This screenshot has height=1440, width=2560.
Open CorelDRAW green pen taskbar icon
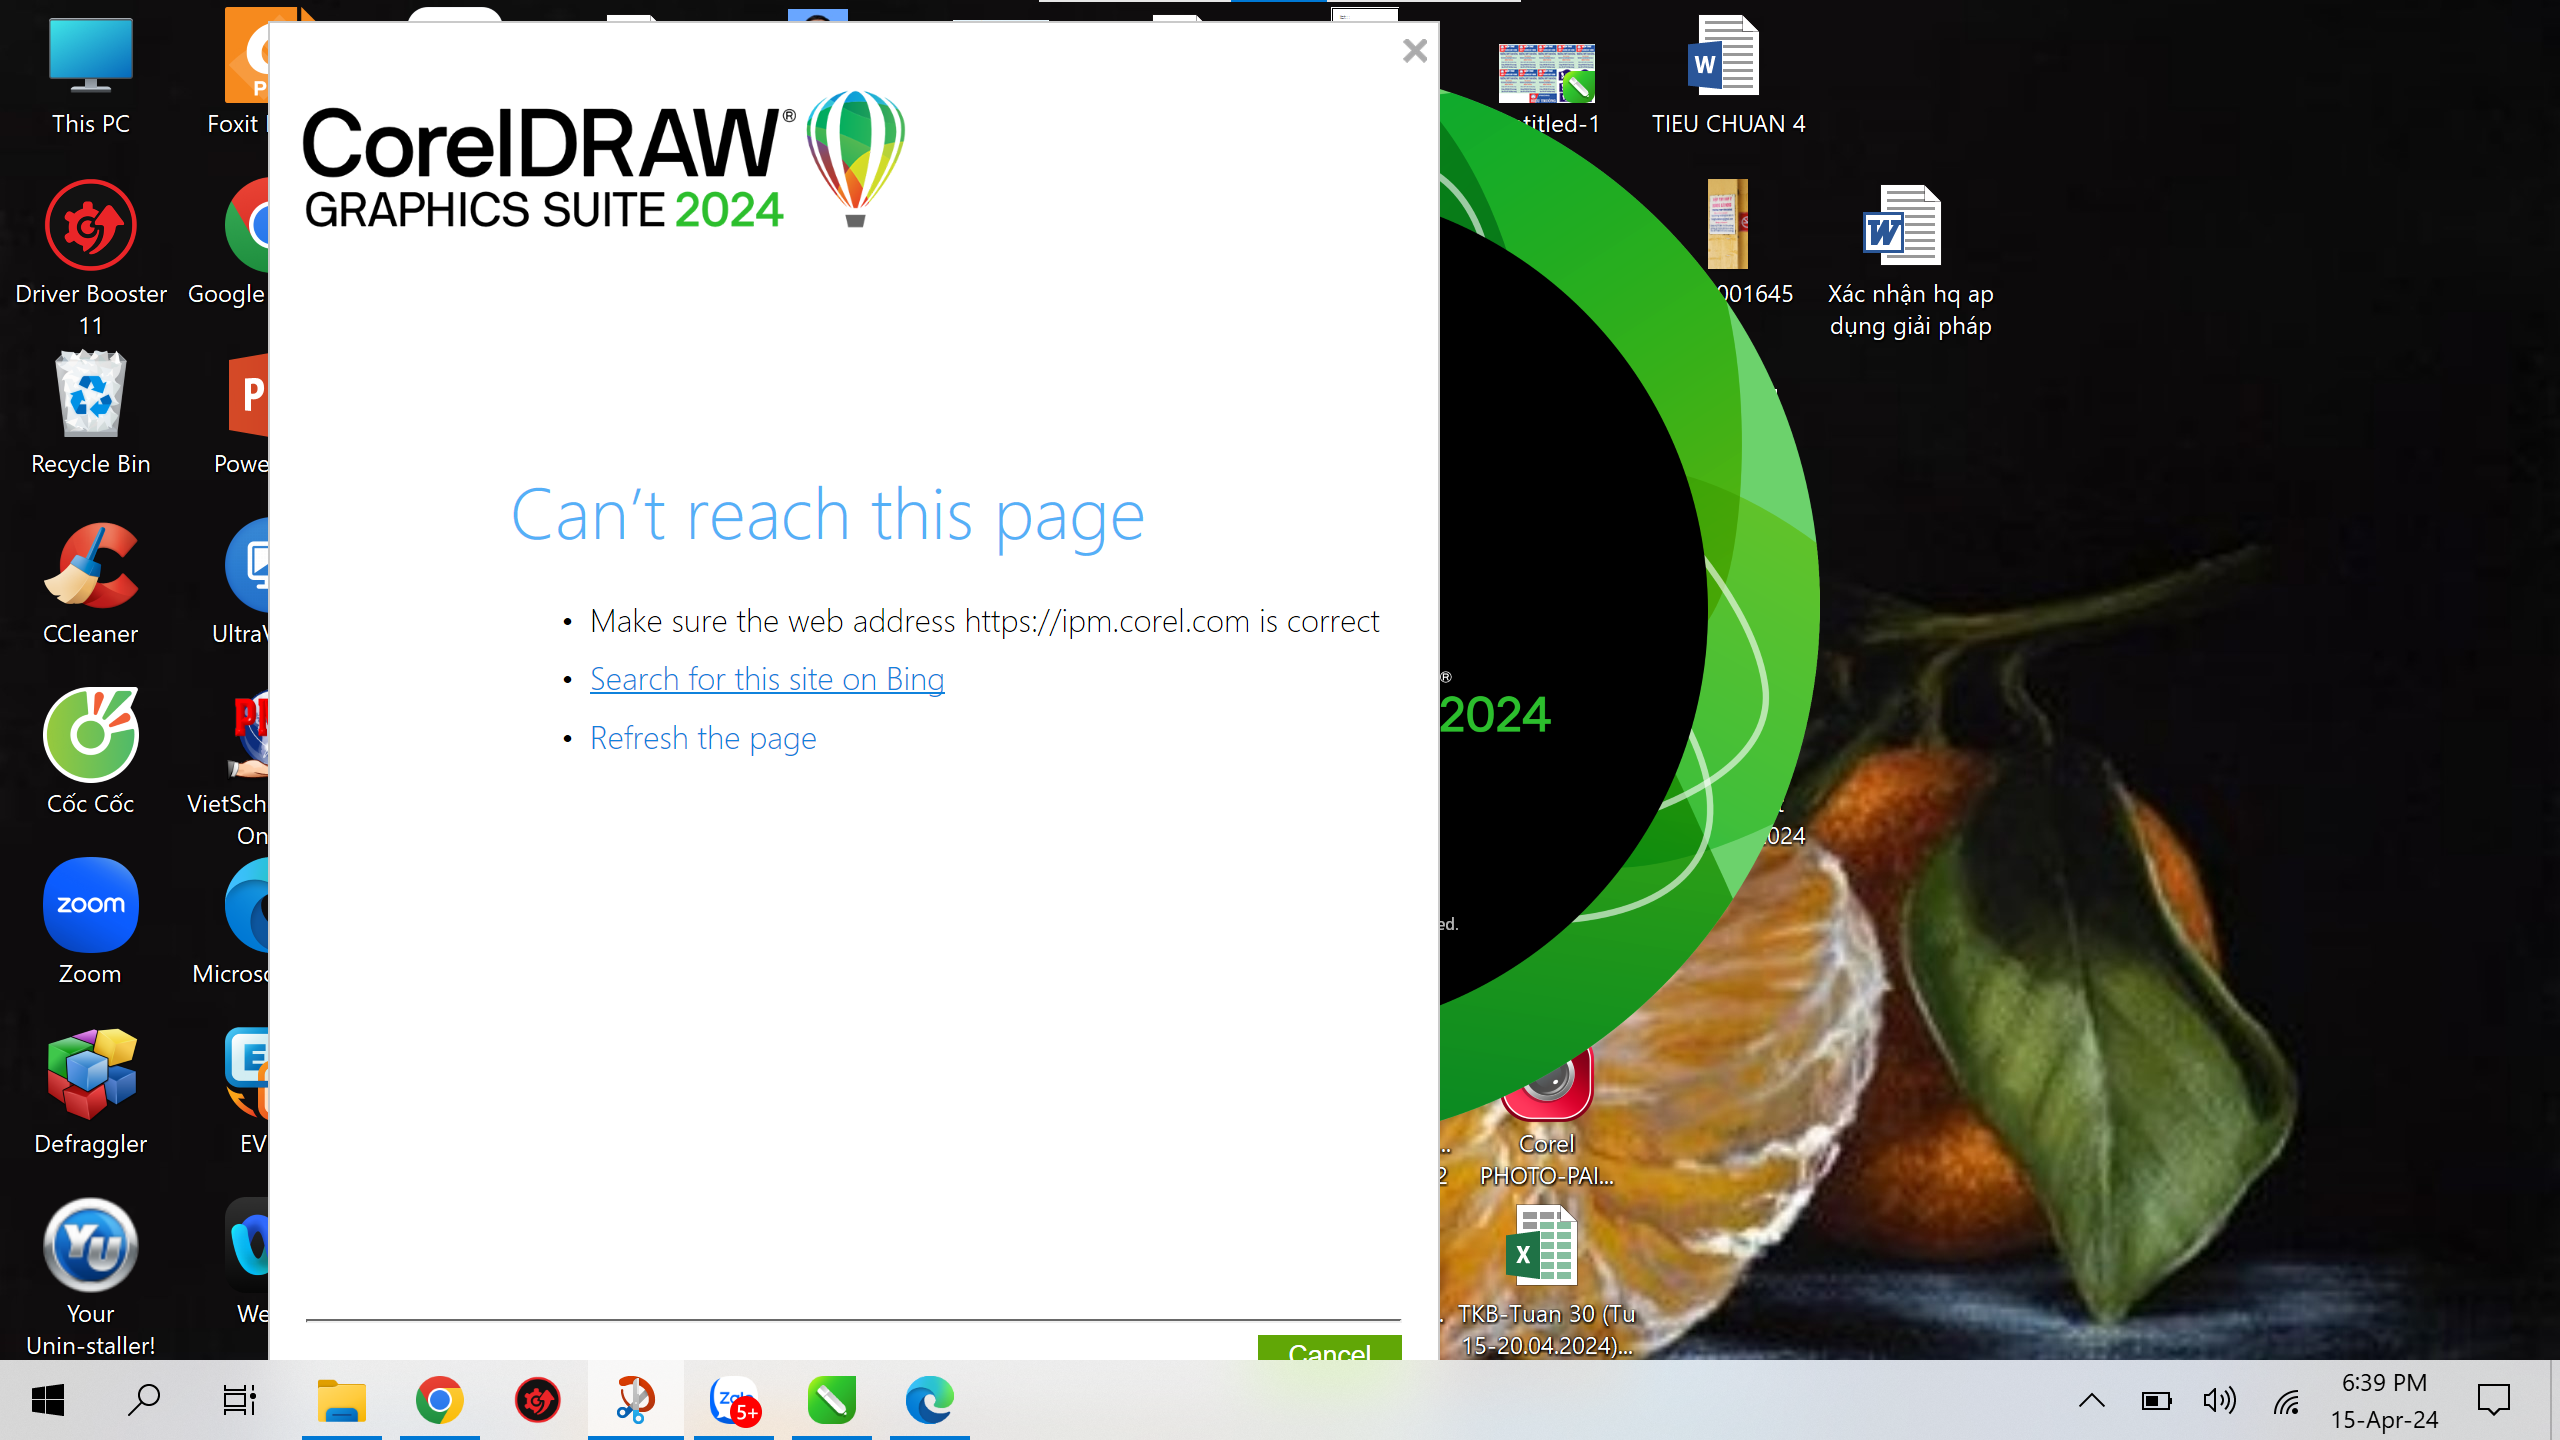click(832, 1400)
